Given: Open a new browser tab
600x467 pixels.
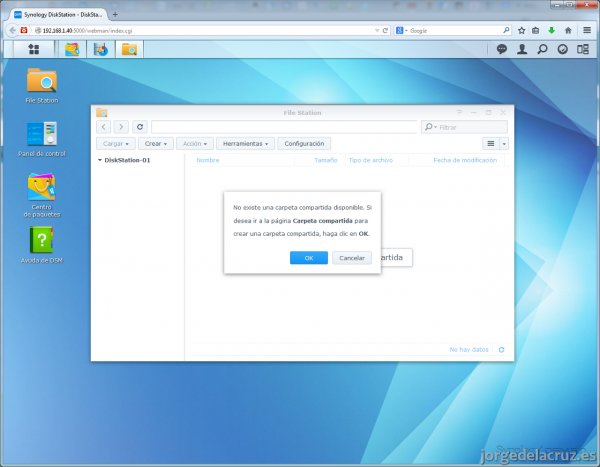Looking at the screenshot, I should [x=115, y=15].
